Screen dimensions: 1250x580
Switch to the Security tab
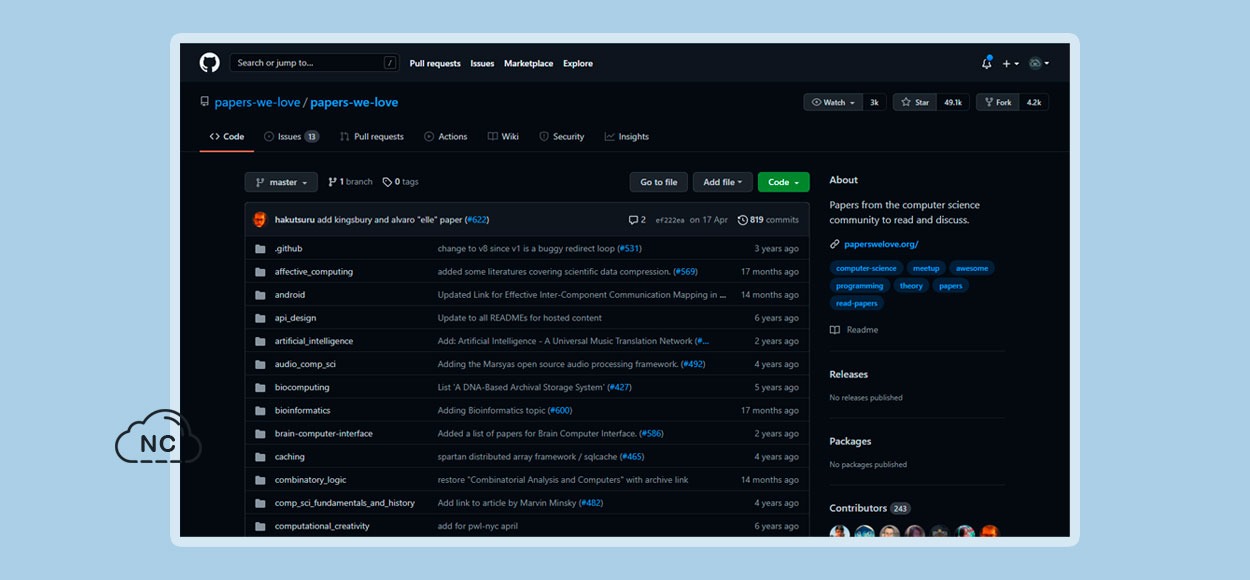(x=562, y=136)
